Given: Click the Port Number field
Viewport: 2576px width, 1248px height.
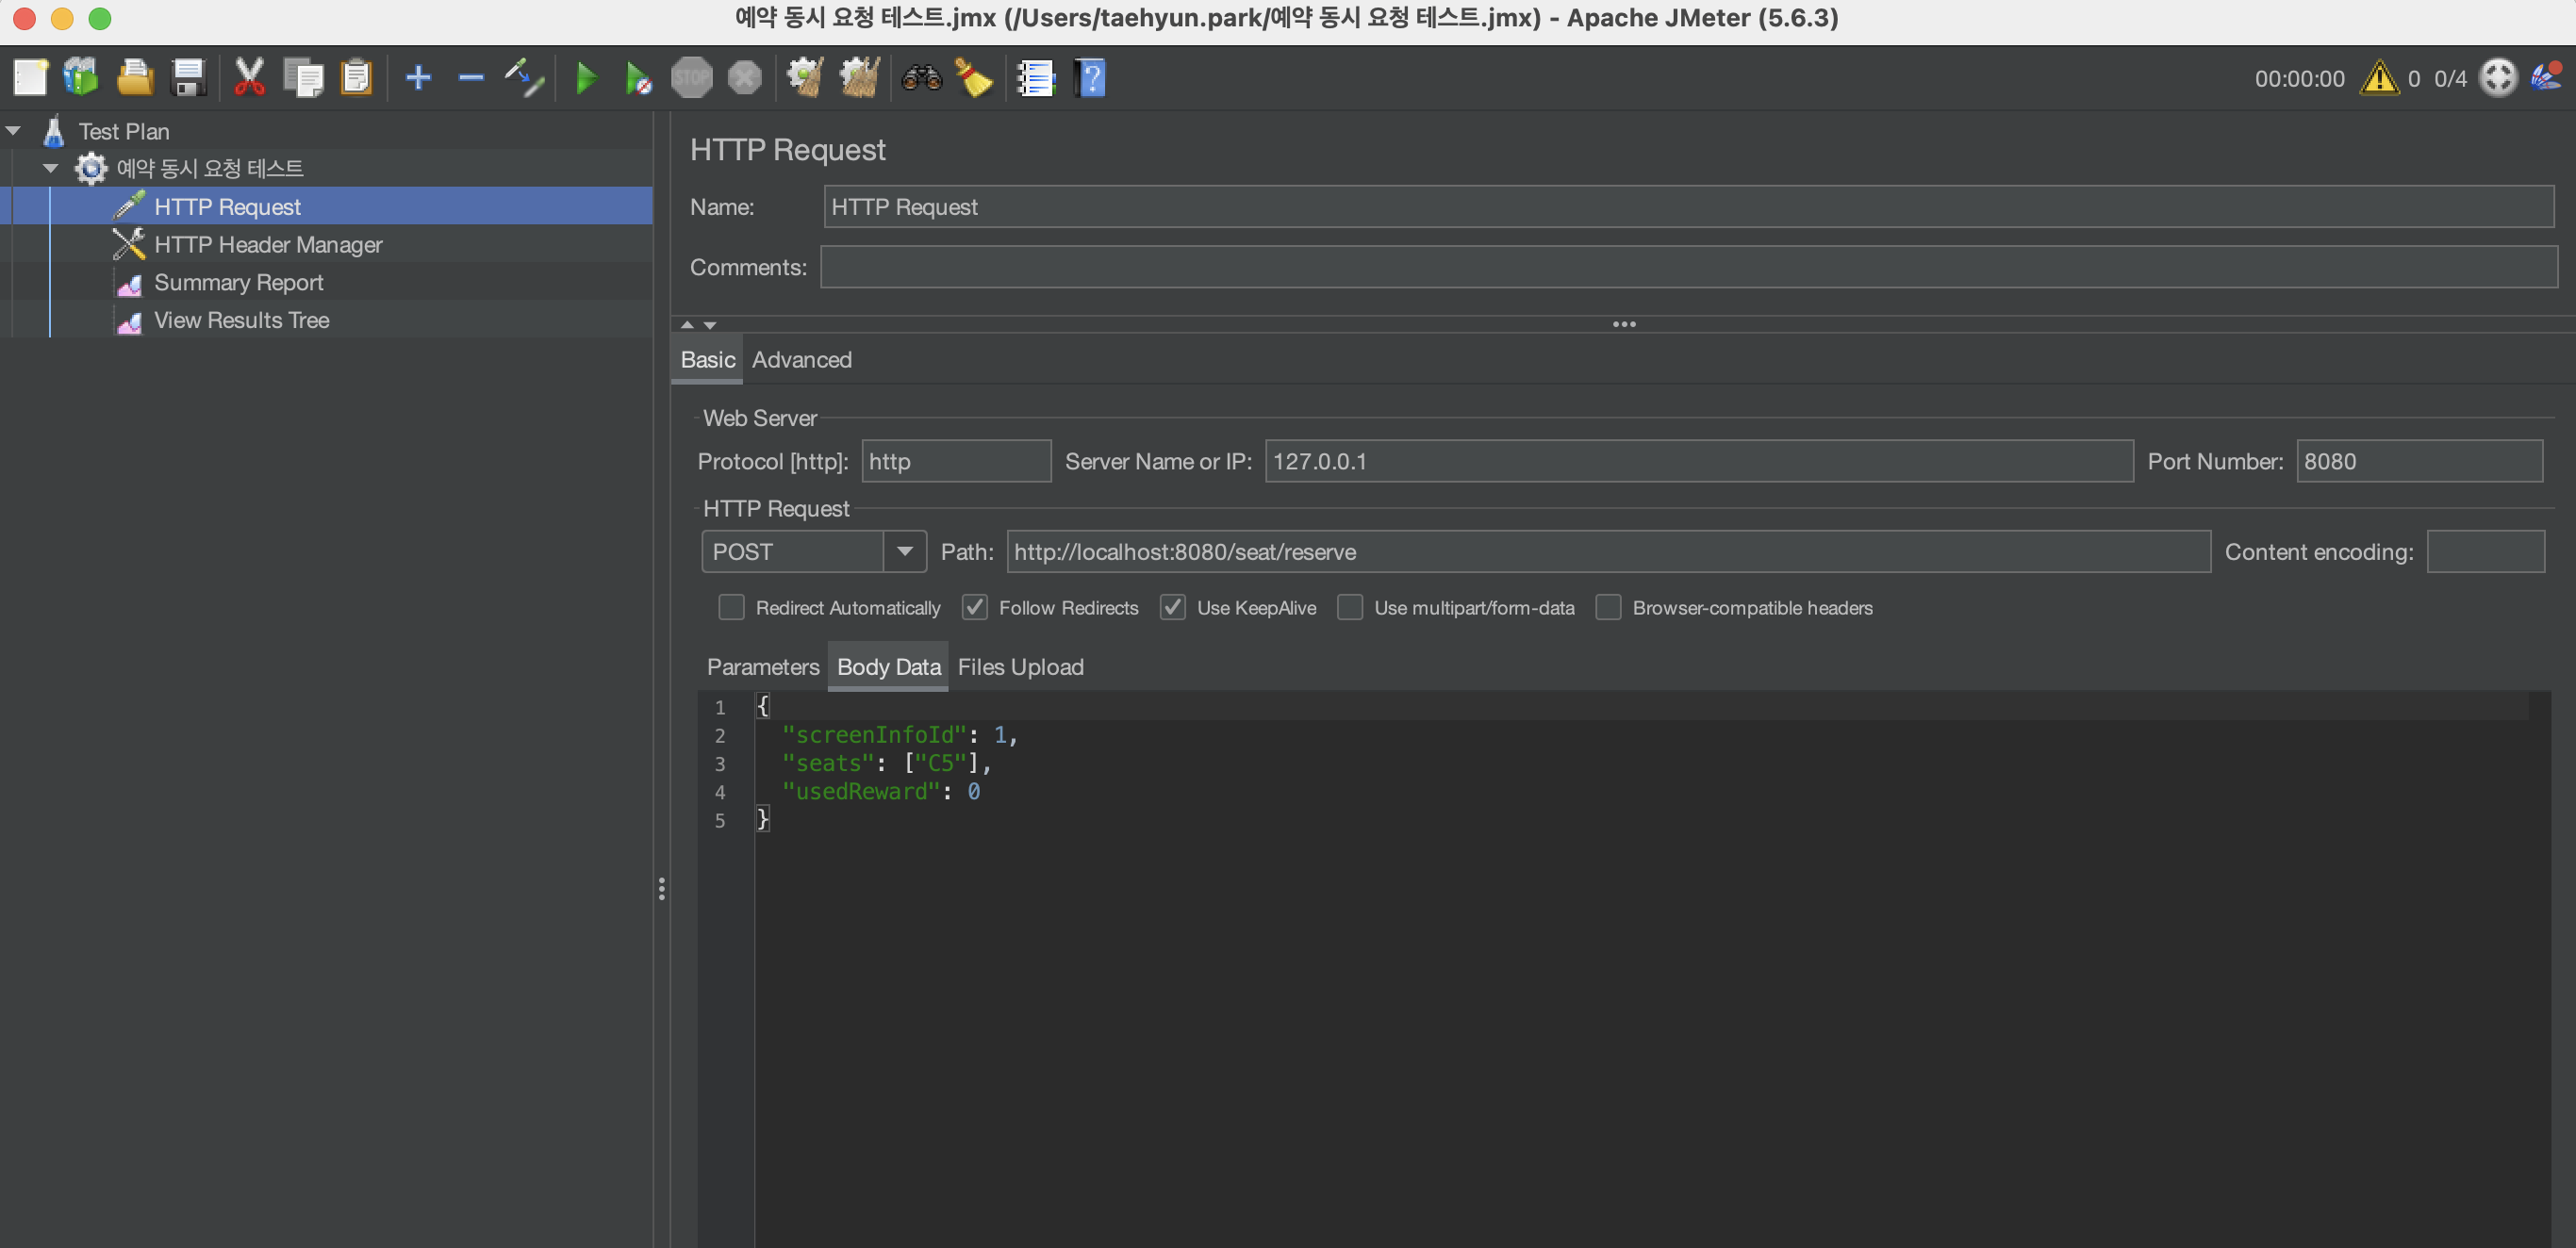Looking at the screenshot, I should point(2418,461).
